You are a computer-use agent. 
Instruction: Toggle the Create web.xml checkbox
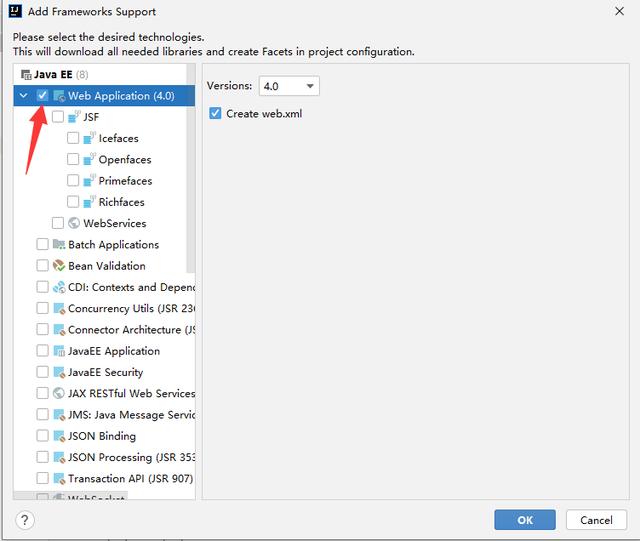215,113
